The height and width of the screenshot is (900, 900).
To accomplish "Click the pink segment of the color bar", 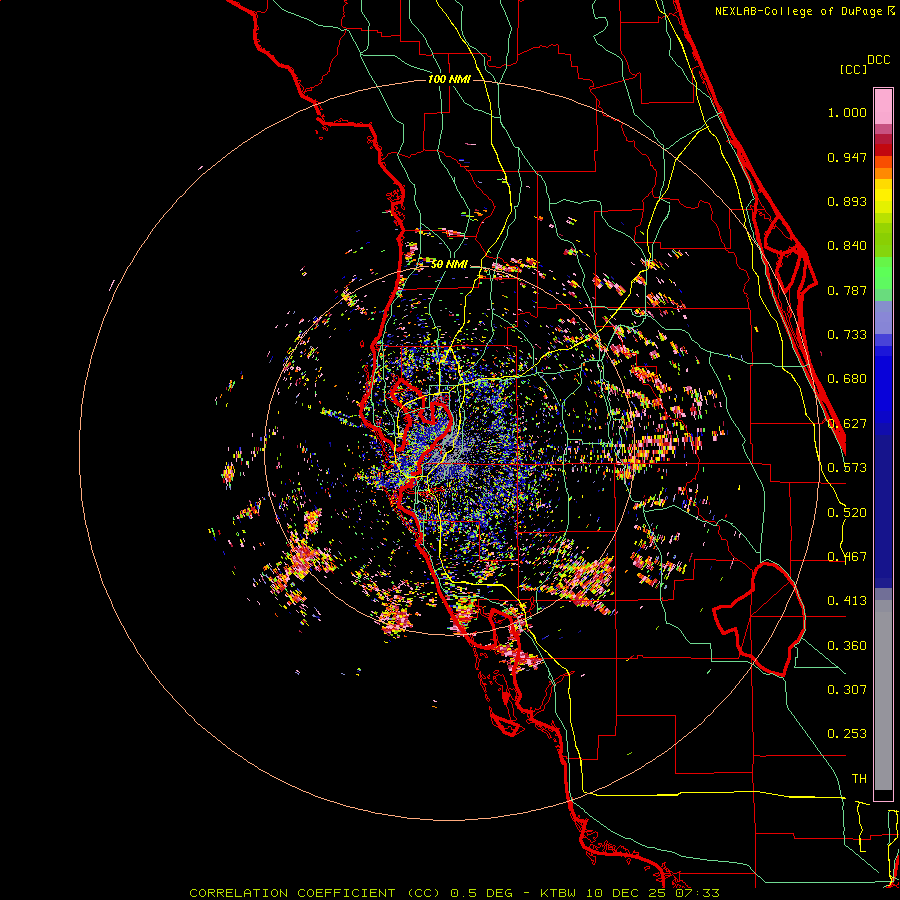I will (x=883, y=107).
